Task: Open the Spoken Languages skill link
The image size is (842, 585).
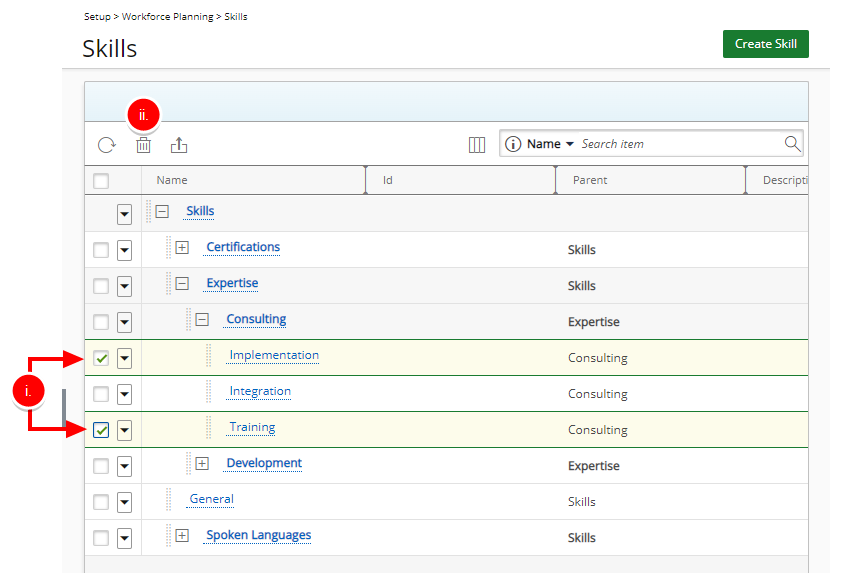Action: (x=258, y=535)
